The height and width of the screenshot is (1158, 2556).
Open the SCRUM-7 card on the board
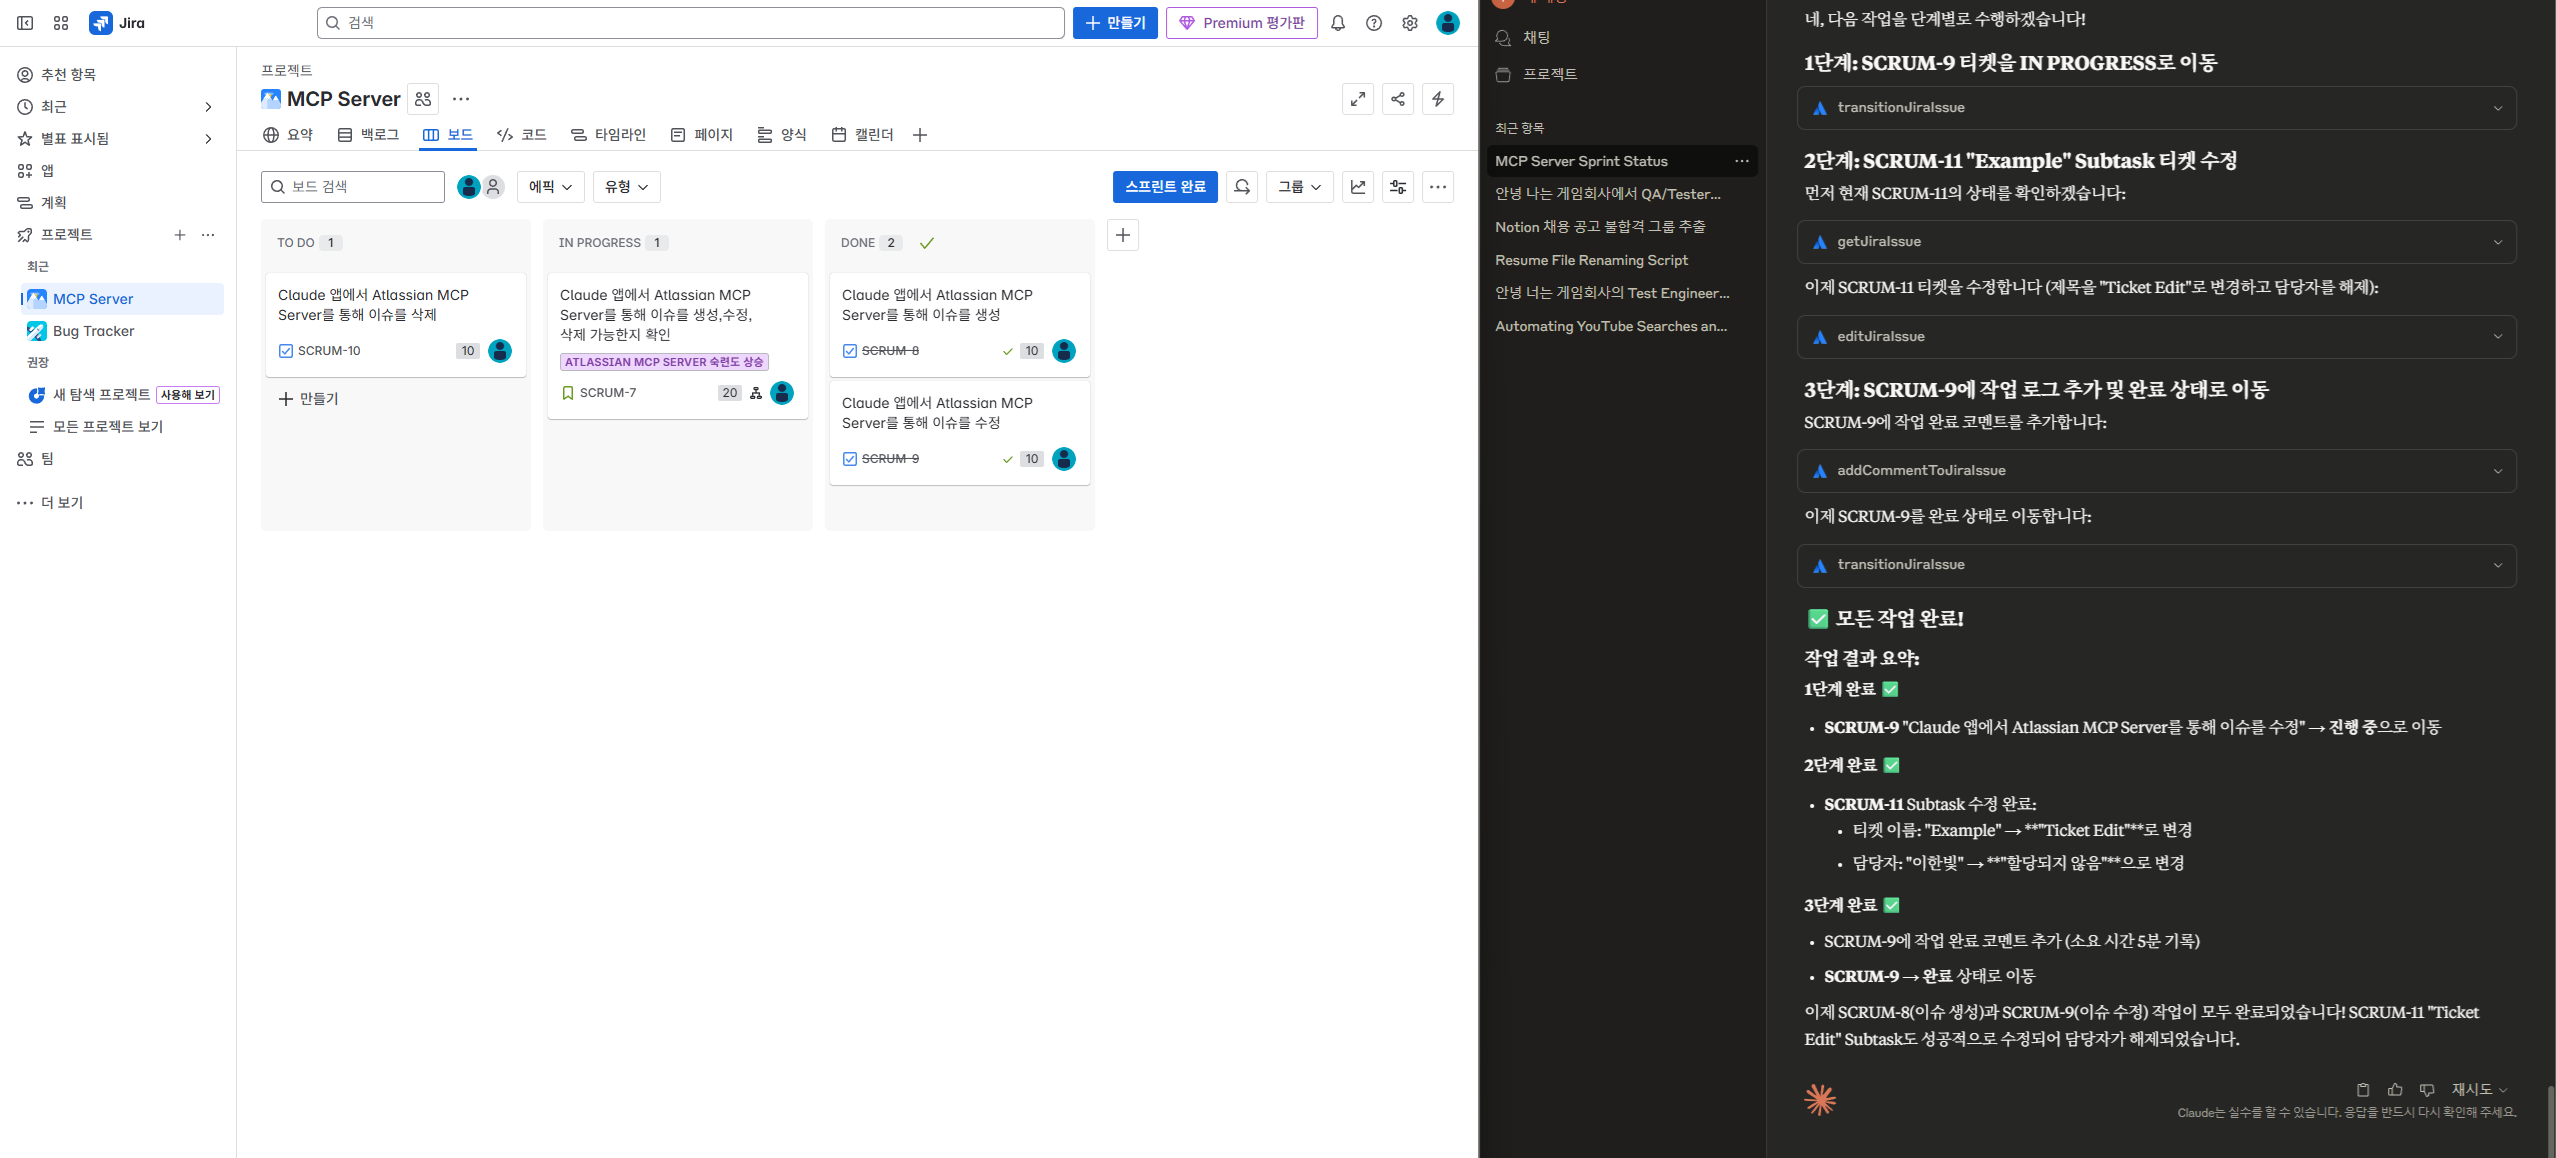678,346
